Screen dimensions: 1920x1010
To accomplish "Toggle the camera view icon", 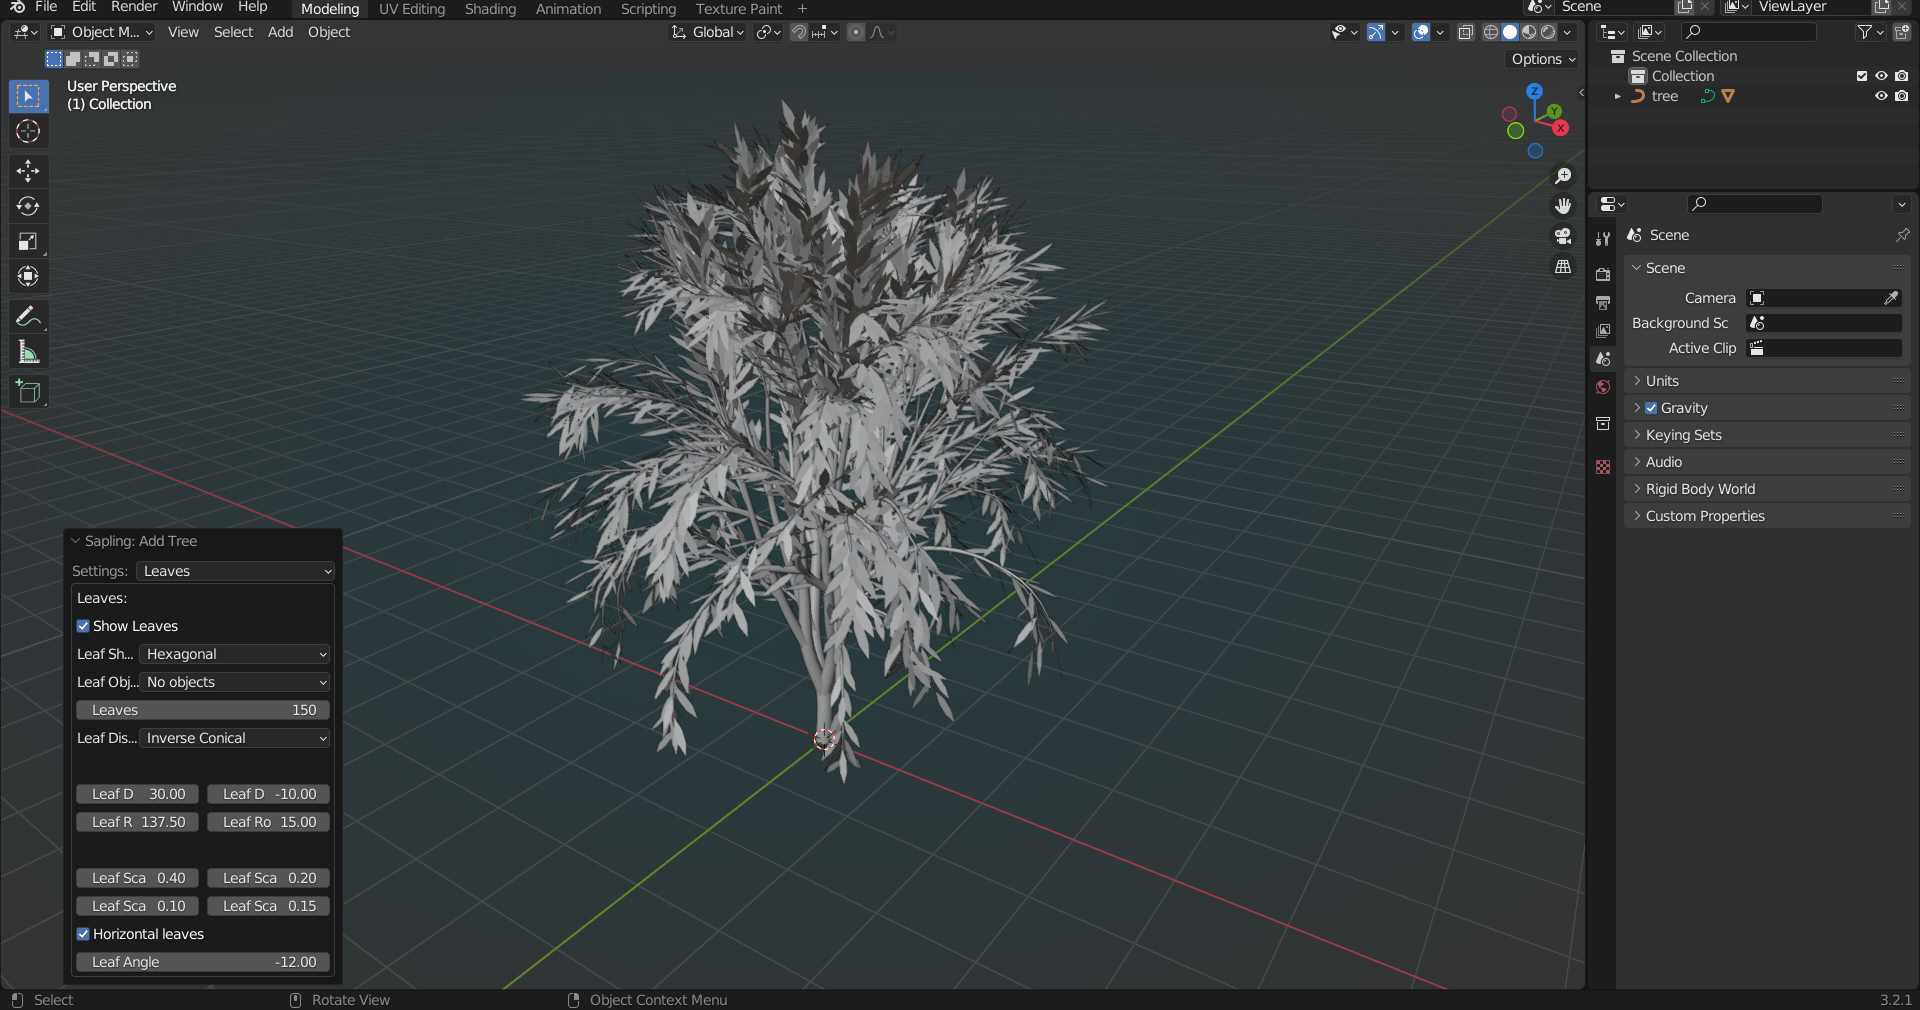I will [1563, 236].
